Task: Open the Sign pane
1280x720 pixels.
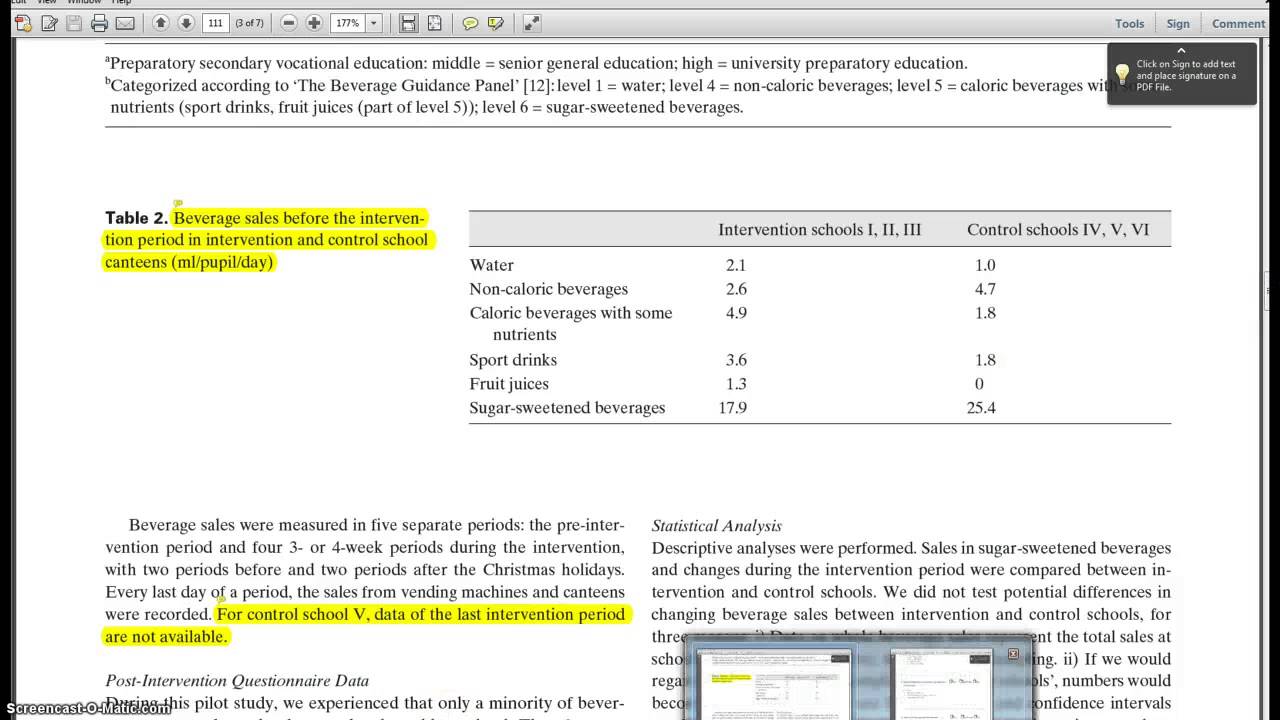Action: (1178, 23)
